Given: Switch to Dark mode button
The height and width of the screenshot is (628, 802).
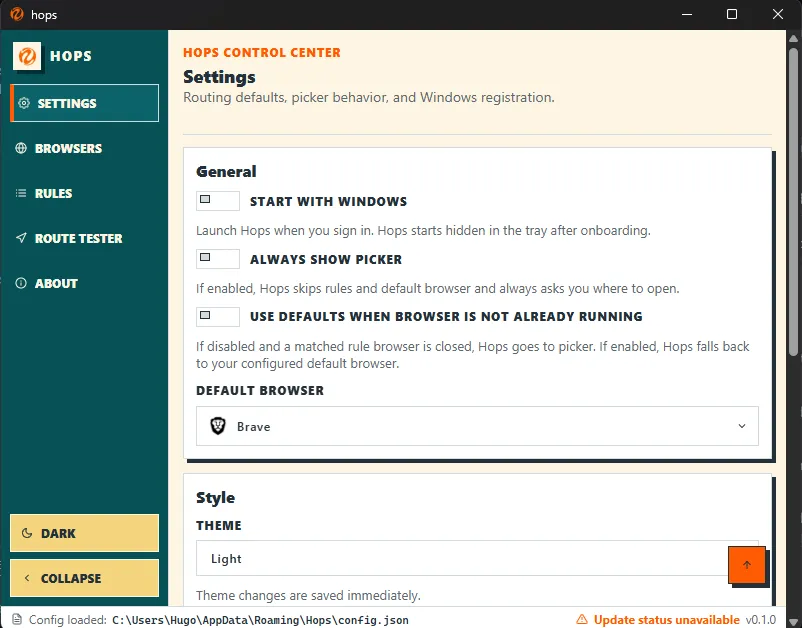Looking at the screenshot, I should tap(84, 533).
